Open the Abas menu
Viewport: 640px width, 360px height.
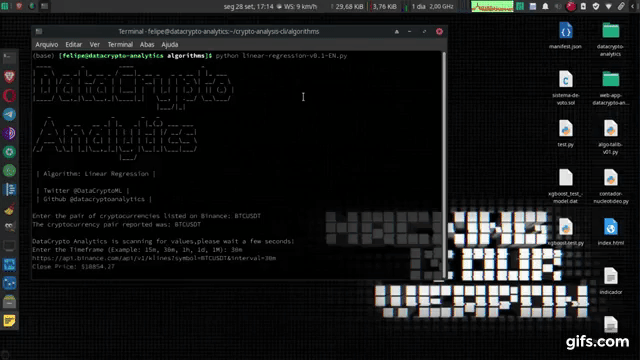pyautogui.click(x=147, y=44)
